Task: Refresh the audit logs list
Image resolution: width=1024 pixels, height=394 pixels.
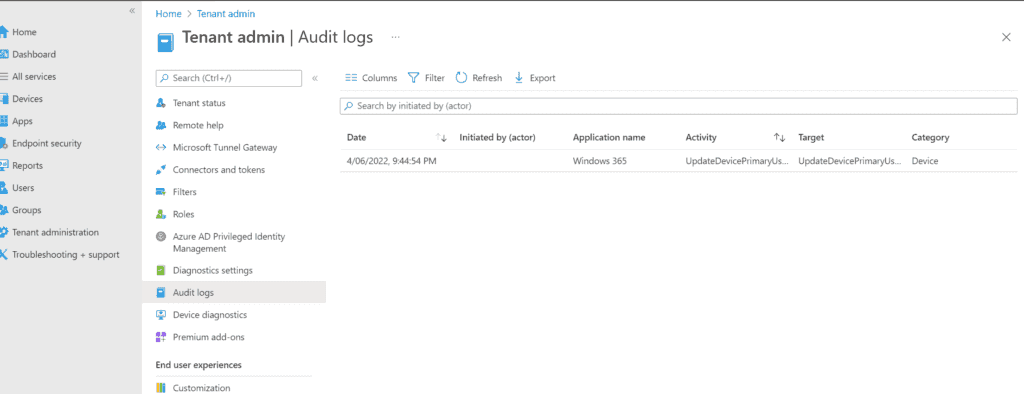Action: coord(479,78)
